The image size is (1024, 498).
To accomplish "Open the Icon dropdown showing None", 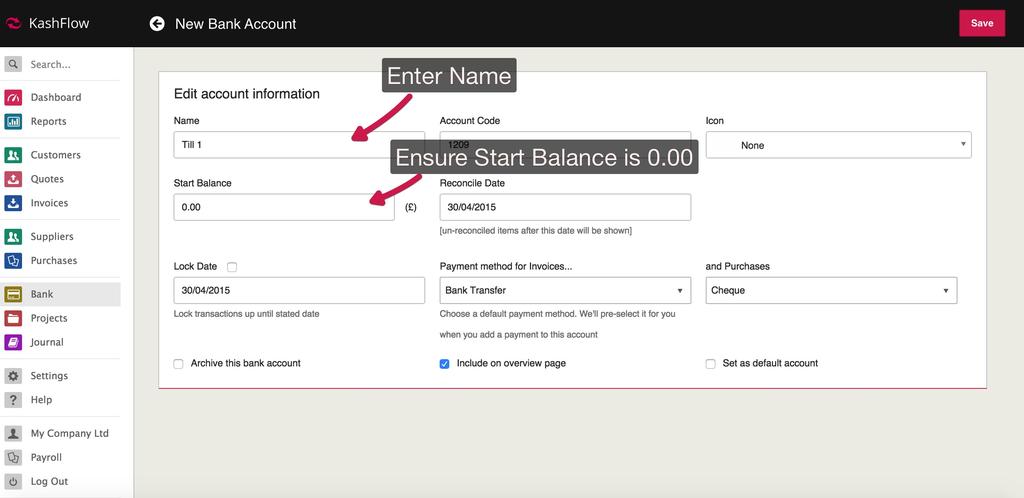I will pos(838,145).
